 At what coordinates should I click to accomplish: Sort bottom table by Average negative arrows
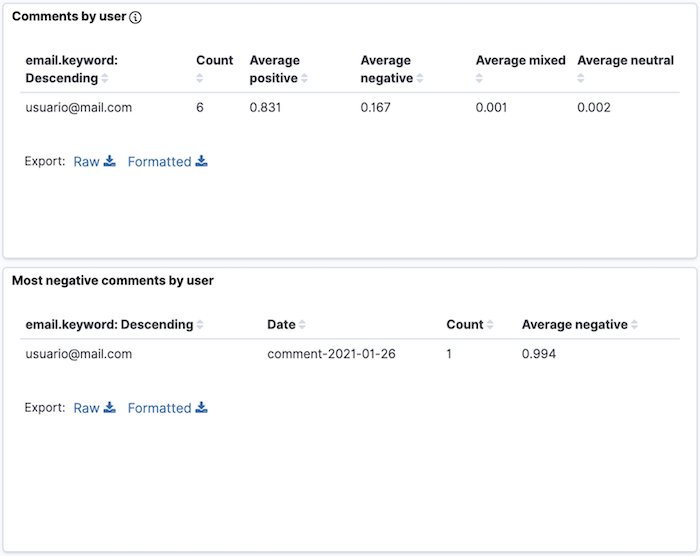click(635, 325)
